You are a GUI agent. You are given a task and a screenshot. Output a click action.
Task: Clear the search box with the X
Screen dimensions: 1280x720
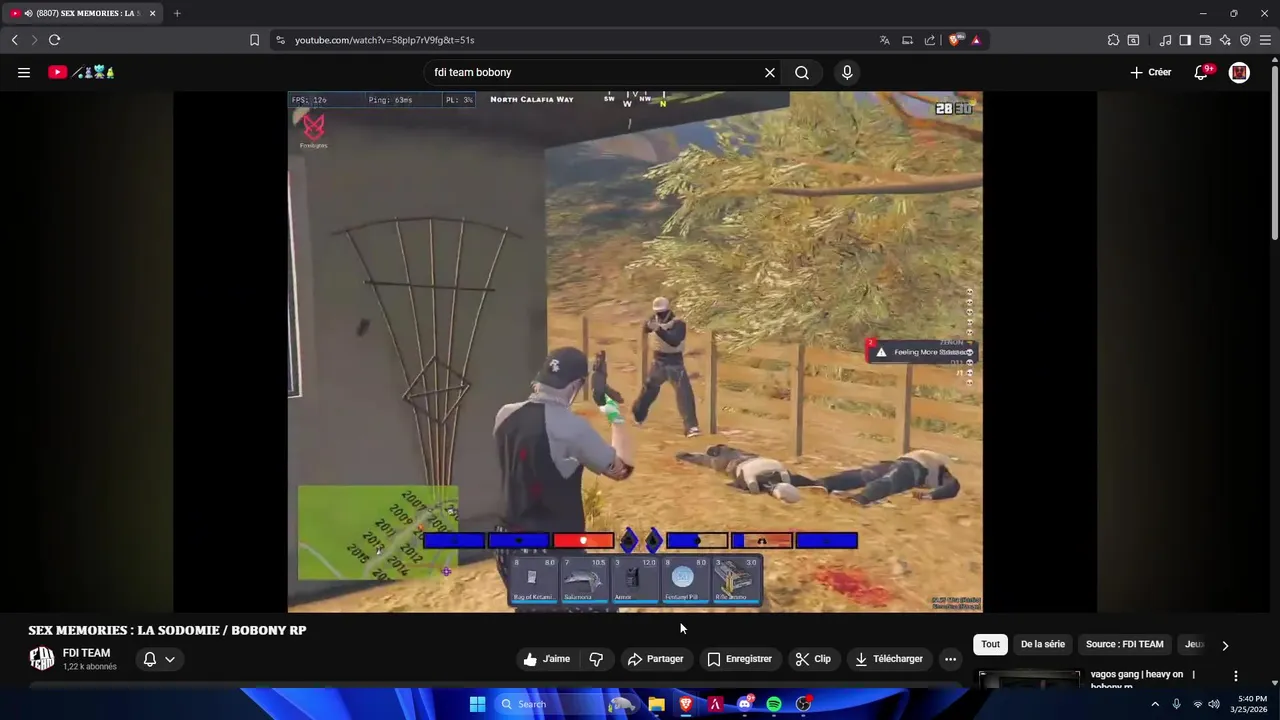pyautogui.click(x=770, y=72)
